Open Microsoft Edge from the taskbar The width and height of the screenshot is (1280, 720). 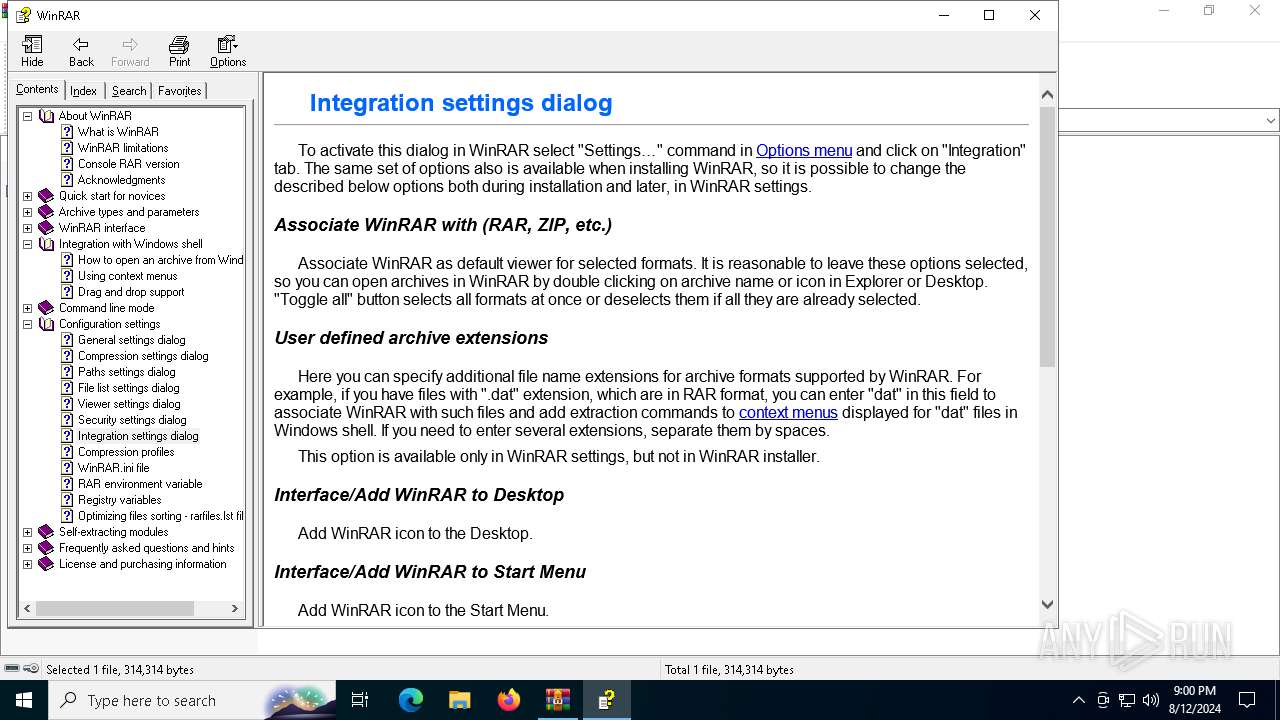click(411, 700)
